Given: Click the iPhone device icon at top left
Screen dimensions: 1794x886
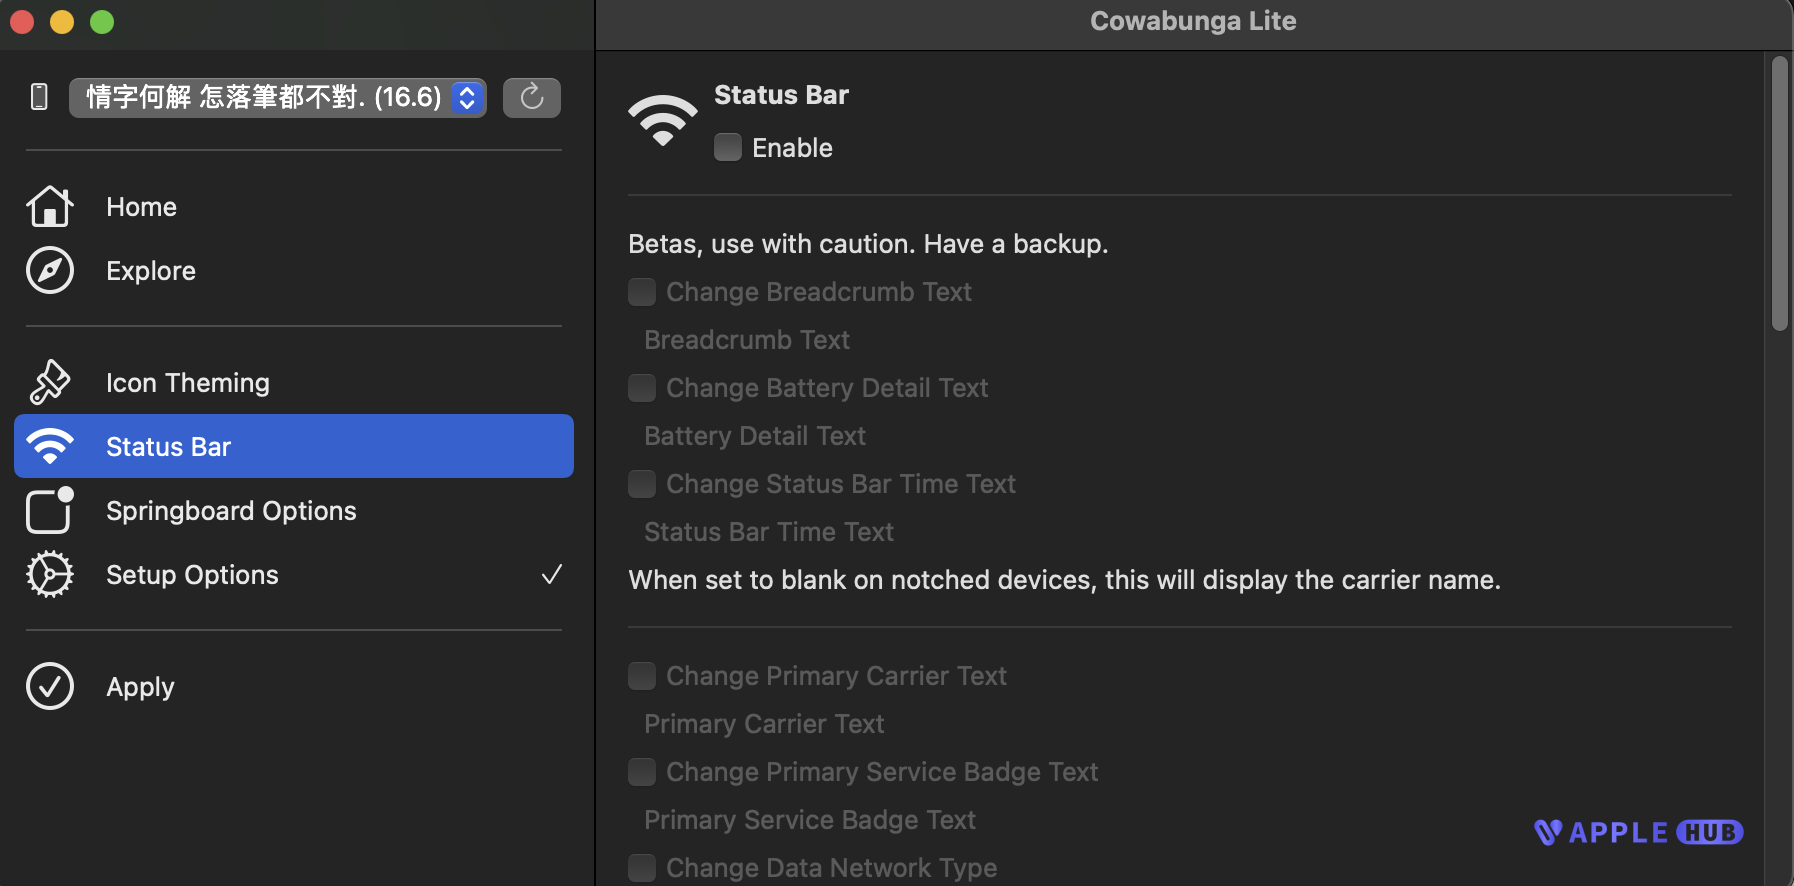Looking at the screenshot, I should pyautogui.click(x=38, y=97).
